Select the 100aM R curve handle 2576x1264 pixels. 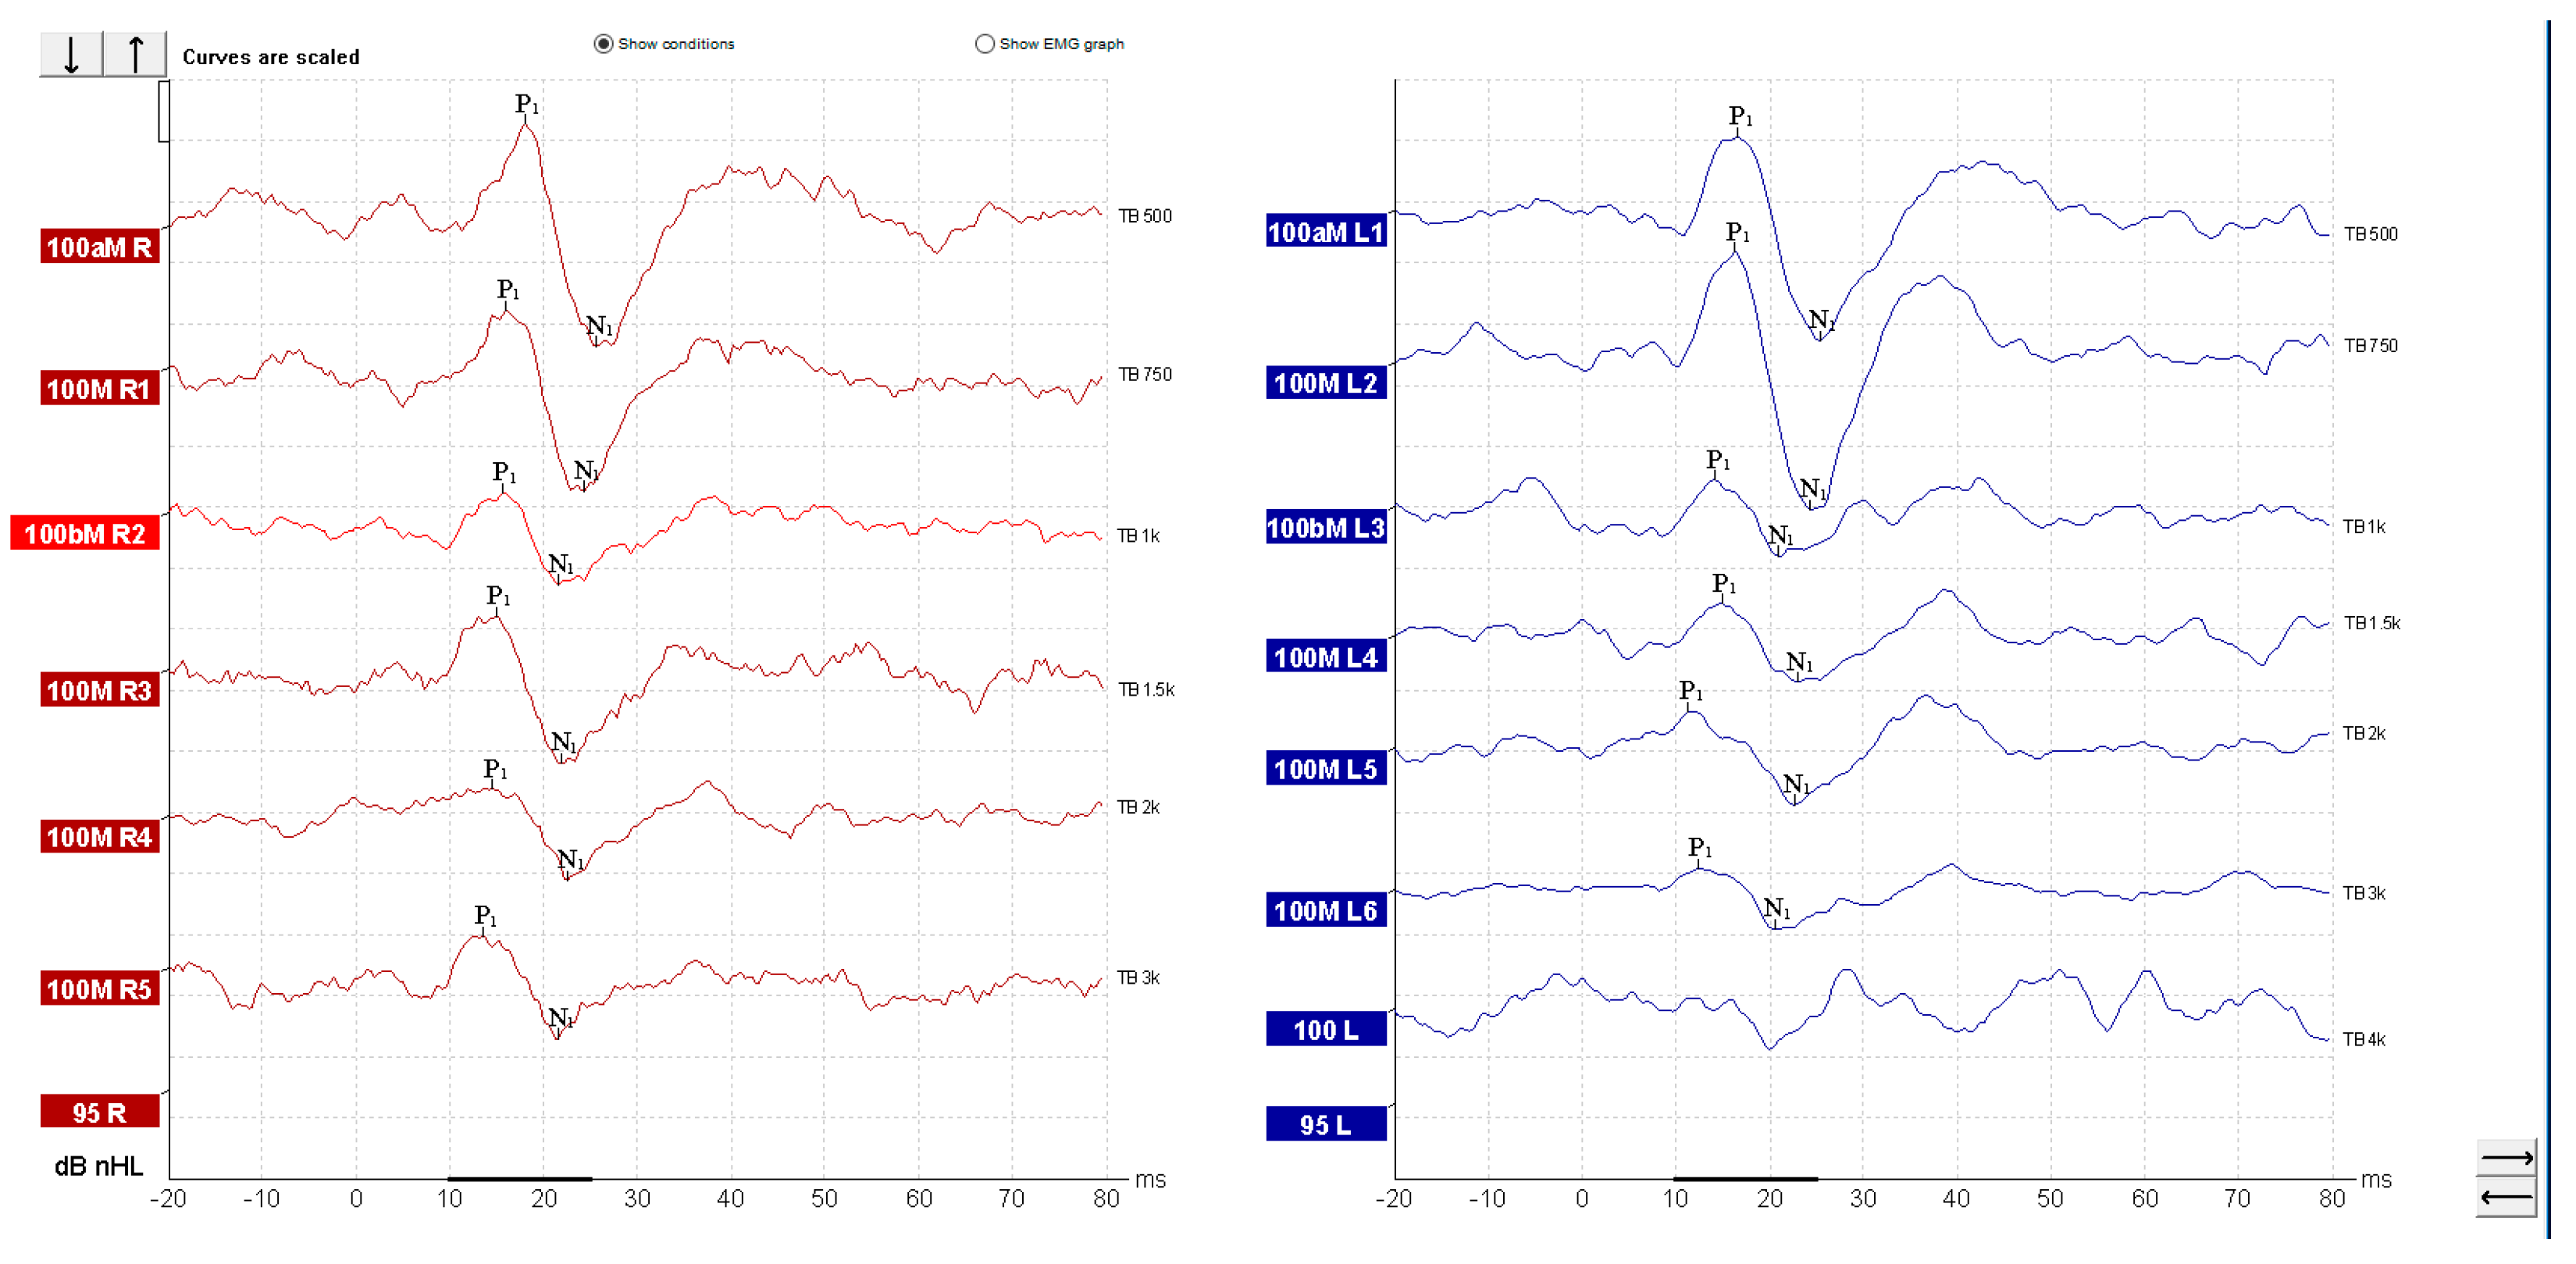(x=99, y=247)
